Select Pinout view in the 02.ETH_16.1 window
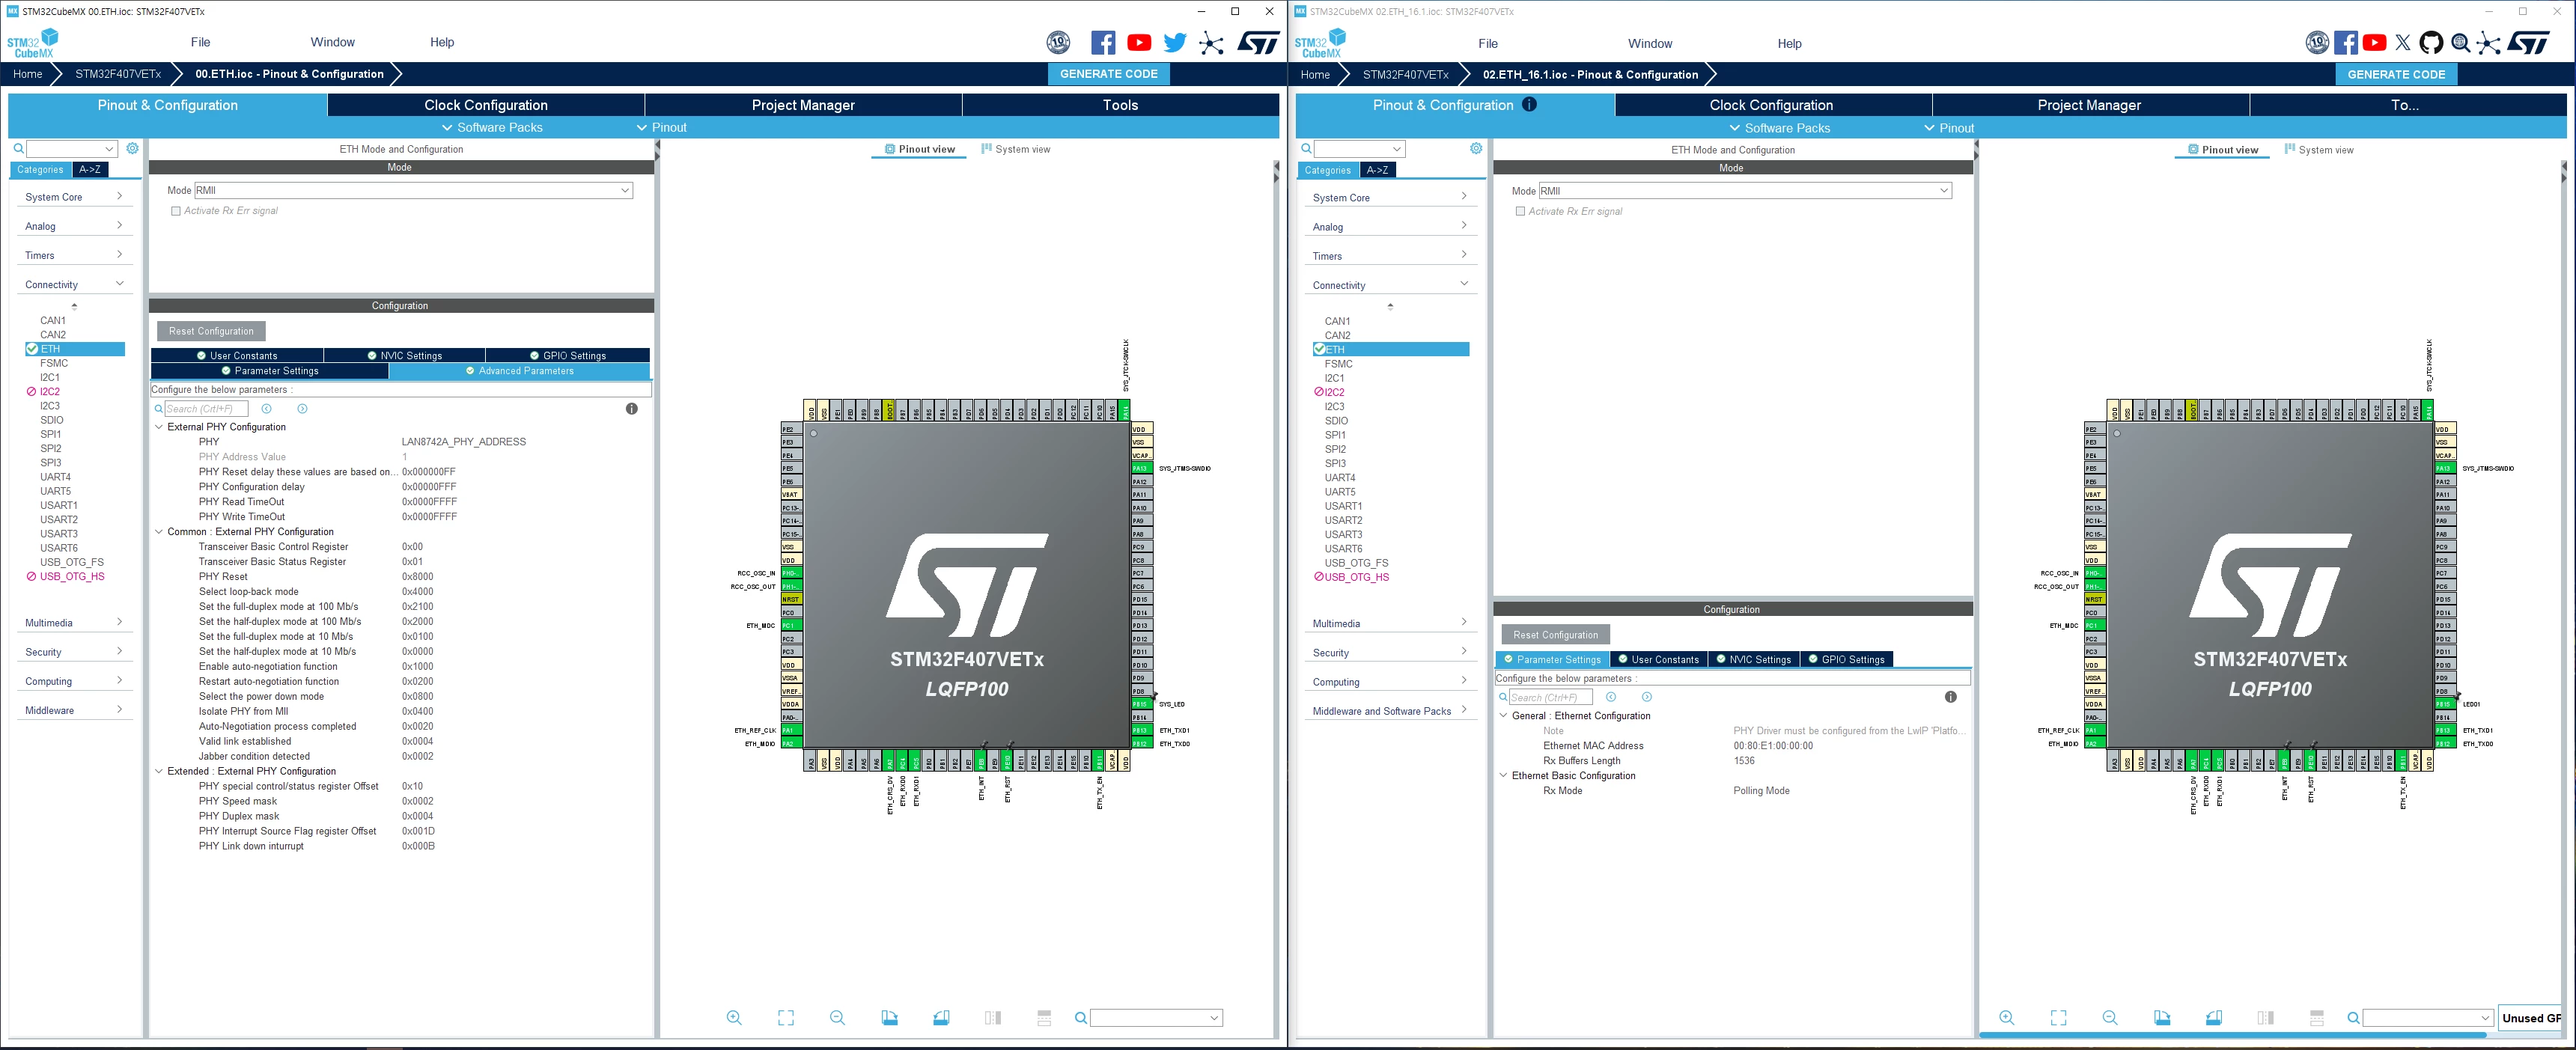The width and height of the screenshot is (2576, 1050). (x=2223, y=150)
